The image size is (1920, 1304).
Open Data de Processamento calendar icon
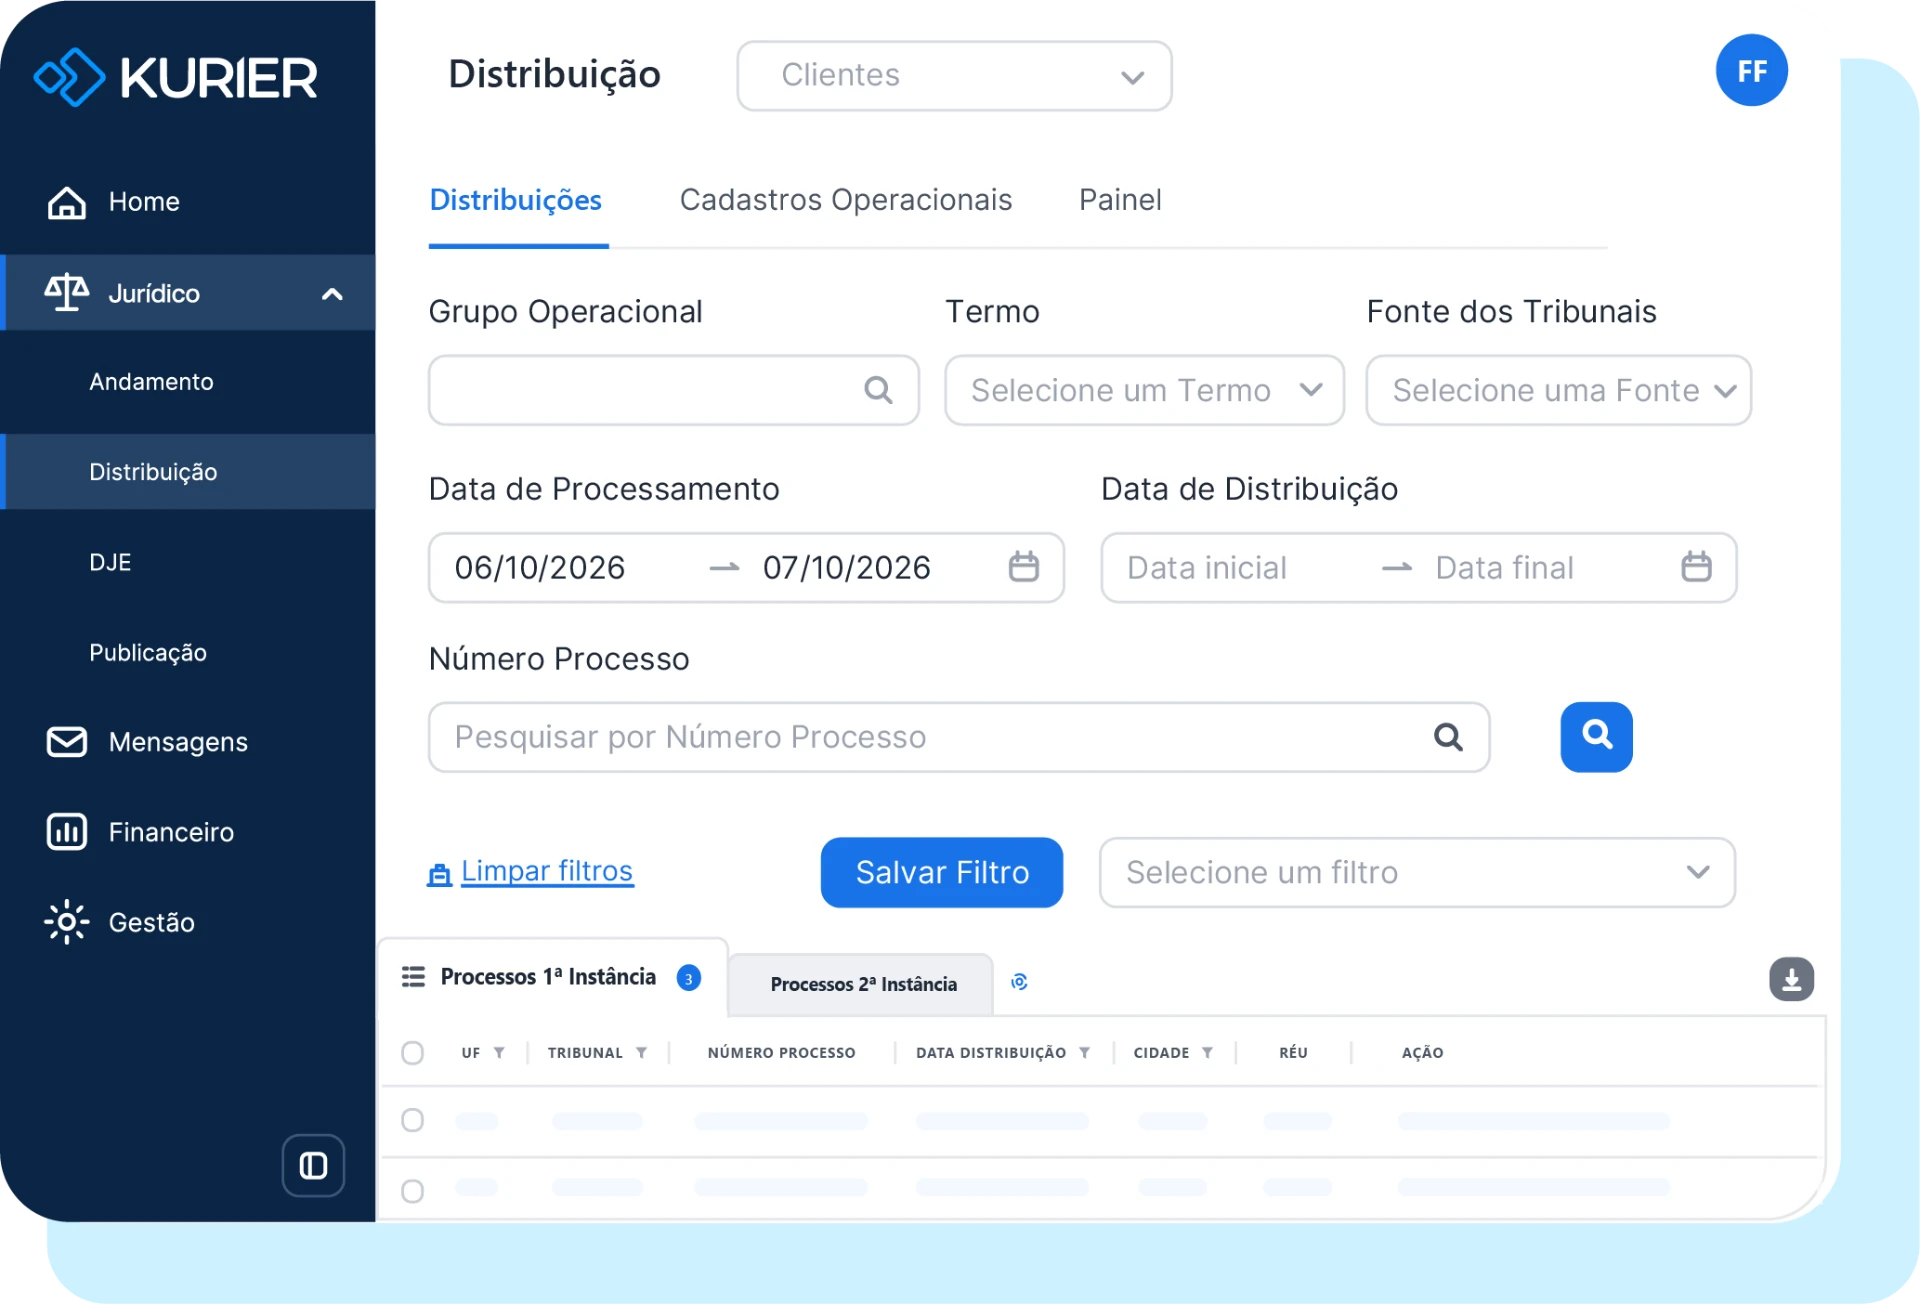[x=1024, y=567]
